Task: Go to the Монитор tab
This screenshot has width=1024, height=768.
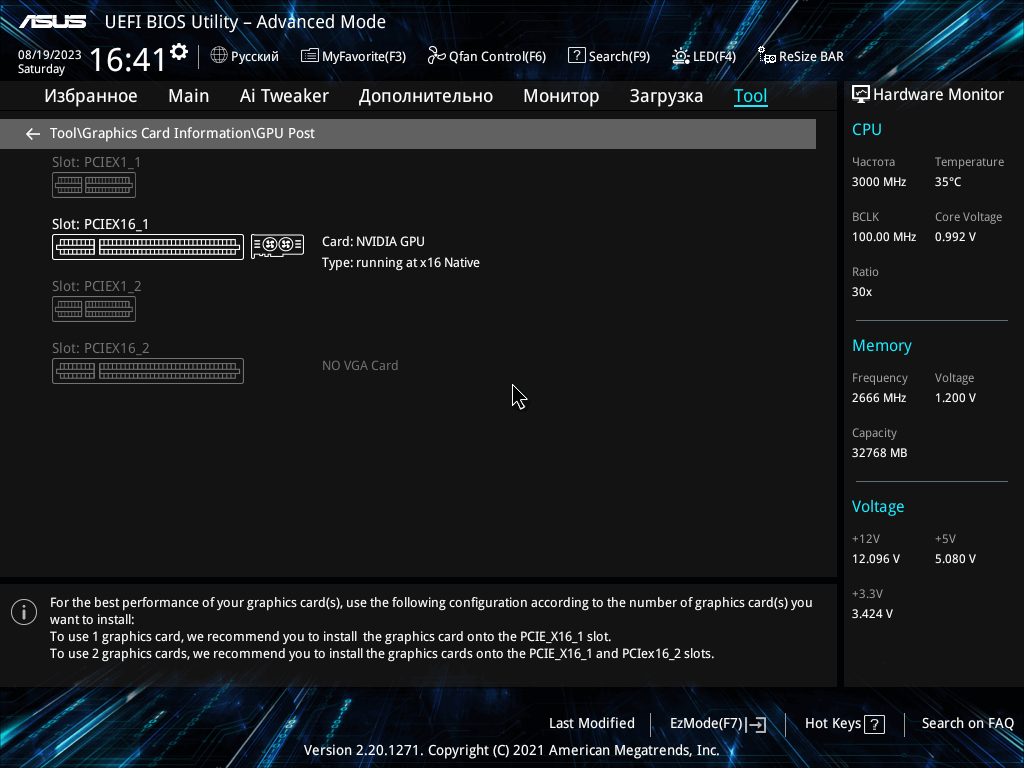Action: pos(561,96)
